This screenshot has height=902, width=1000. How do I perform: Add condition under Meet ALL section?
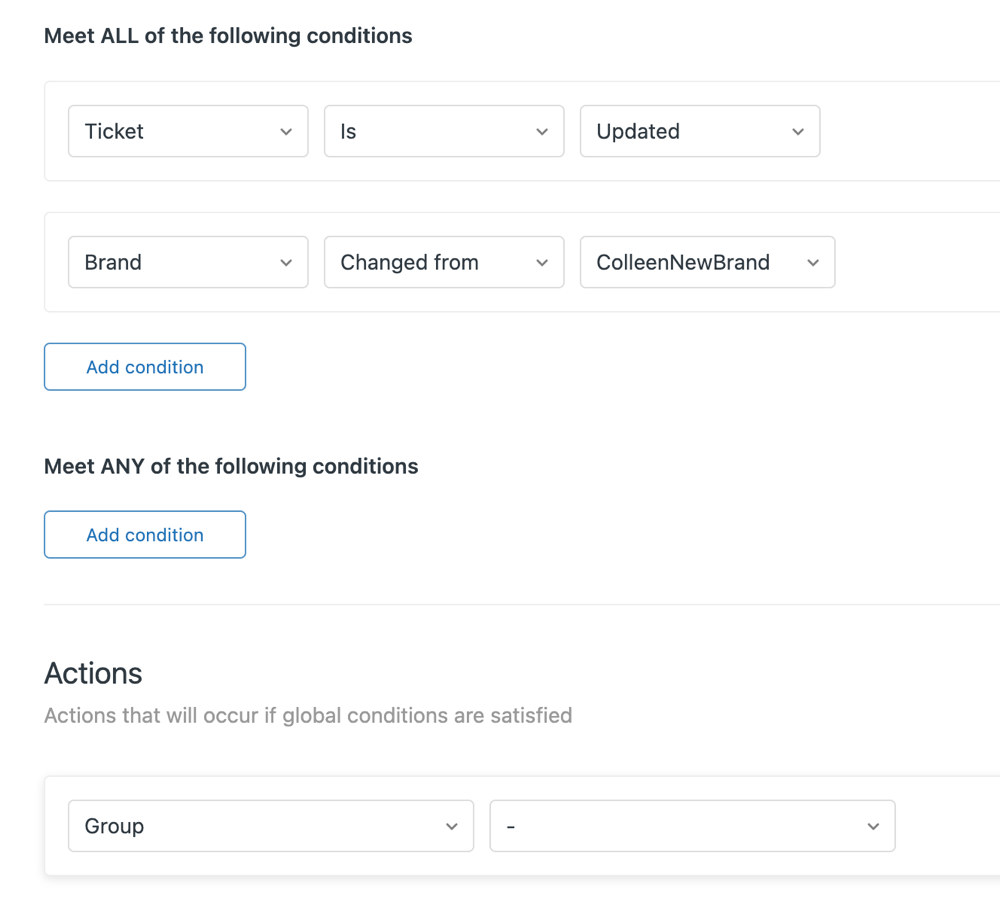145,367
